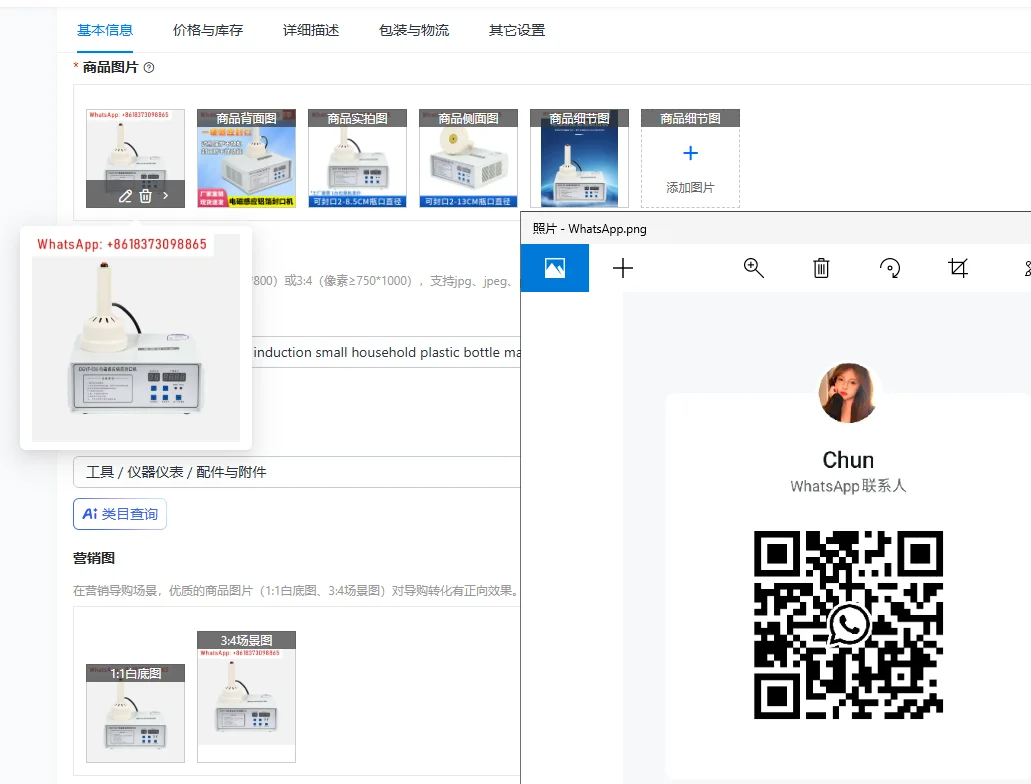
Task: Open the Photos app gallery view icon
Action: coord(555,268)
